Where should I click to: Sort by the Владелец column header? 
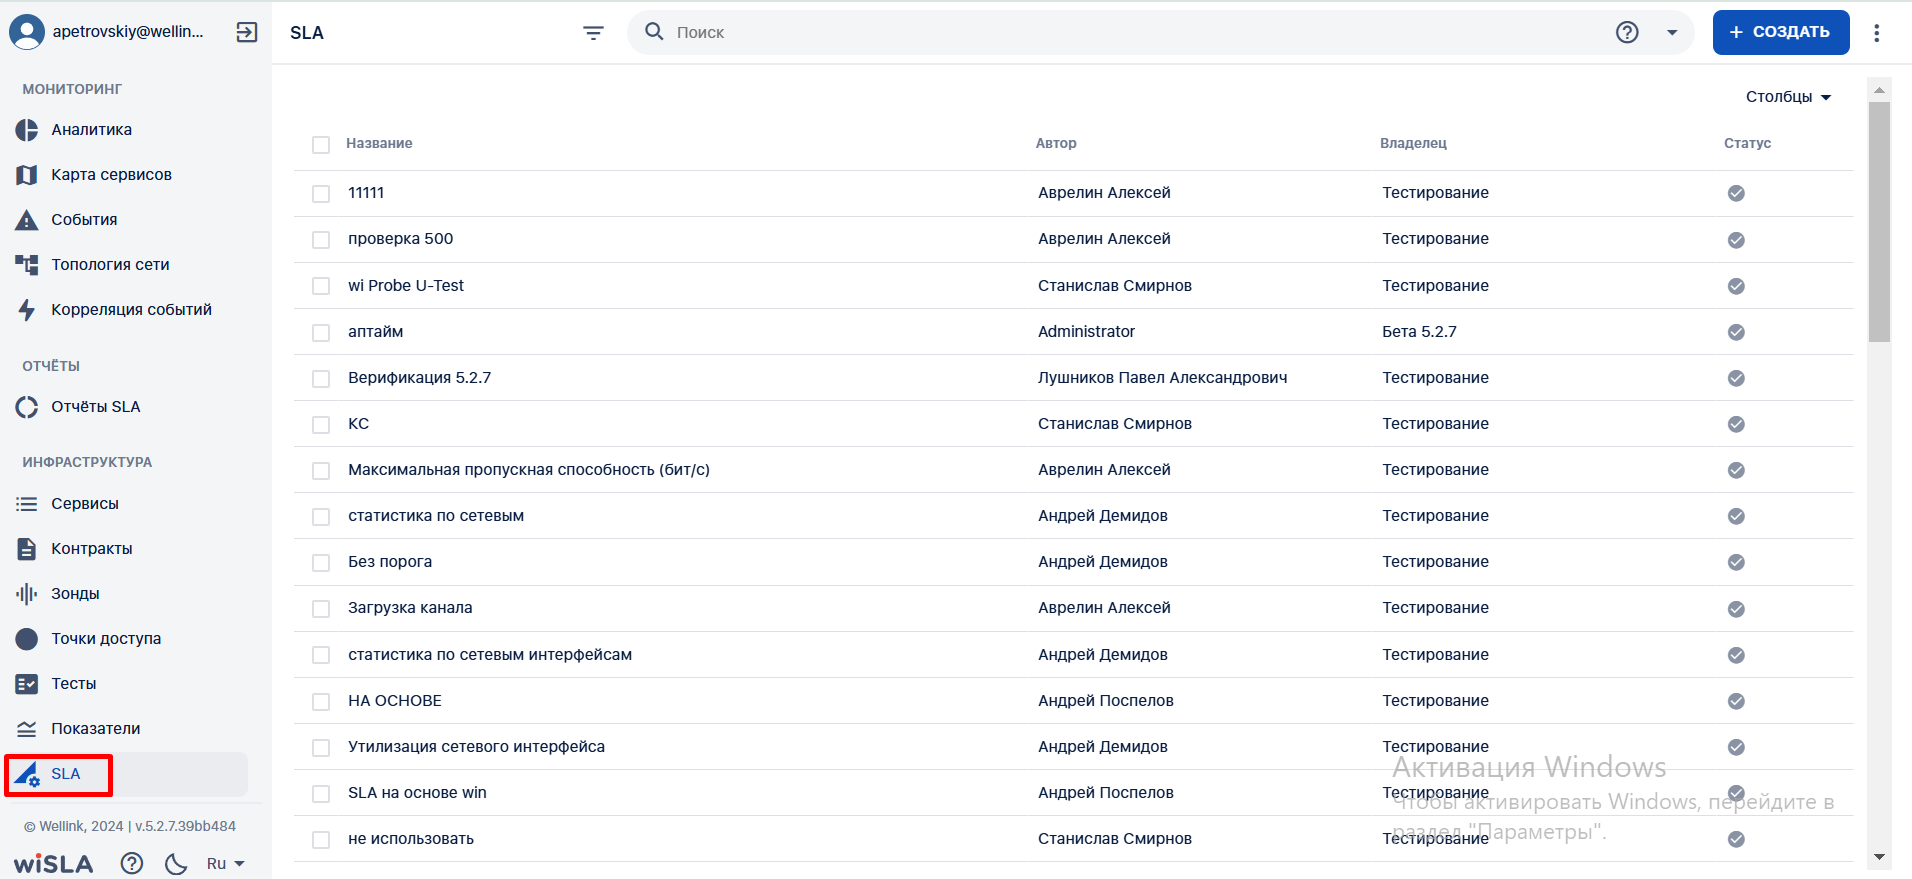point(1413,144)
